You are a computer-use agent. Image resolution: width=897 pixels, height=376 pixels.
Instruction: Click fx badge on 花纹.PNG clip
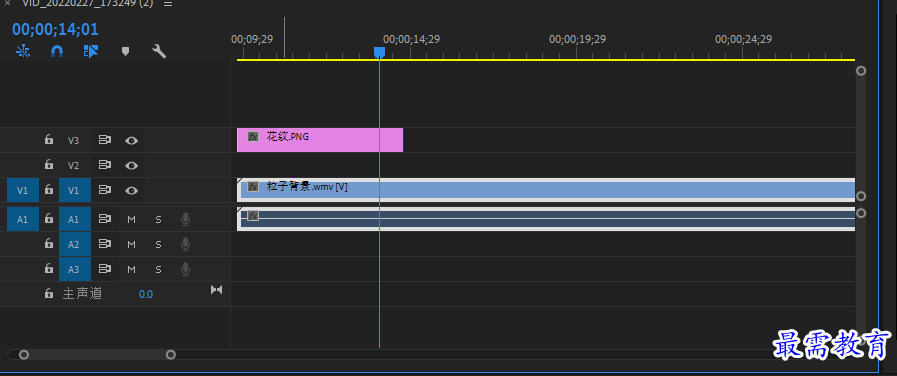[x=253, y=137]
